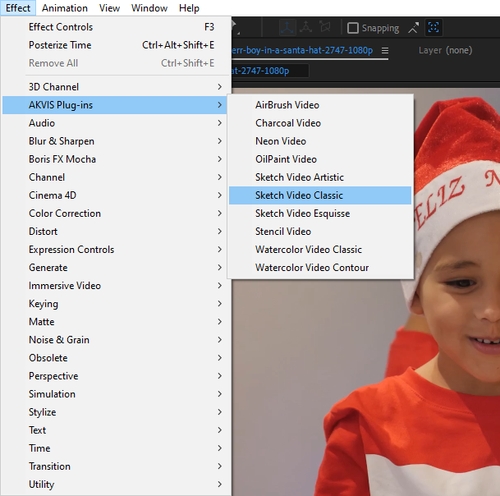Screen dimensions: 500x496
Task: Expand the Obsolete submenu
Action: 115,358
